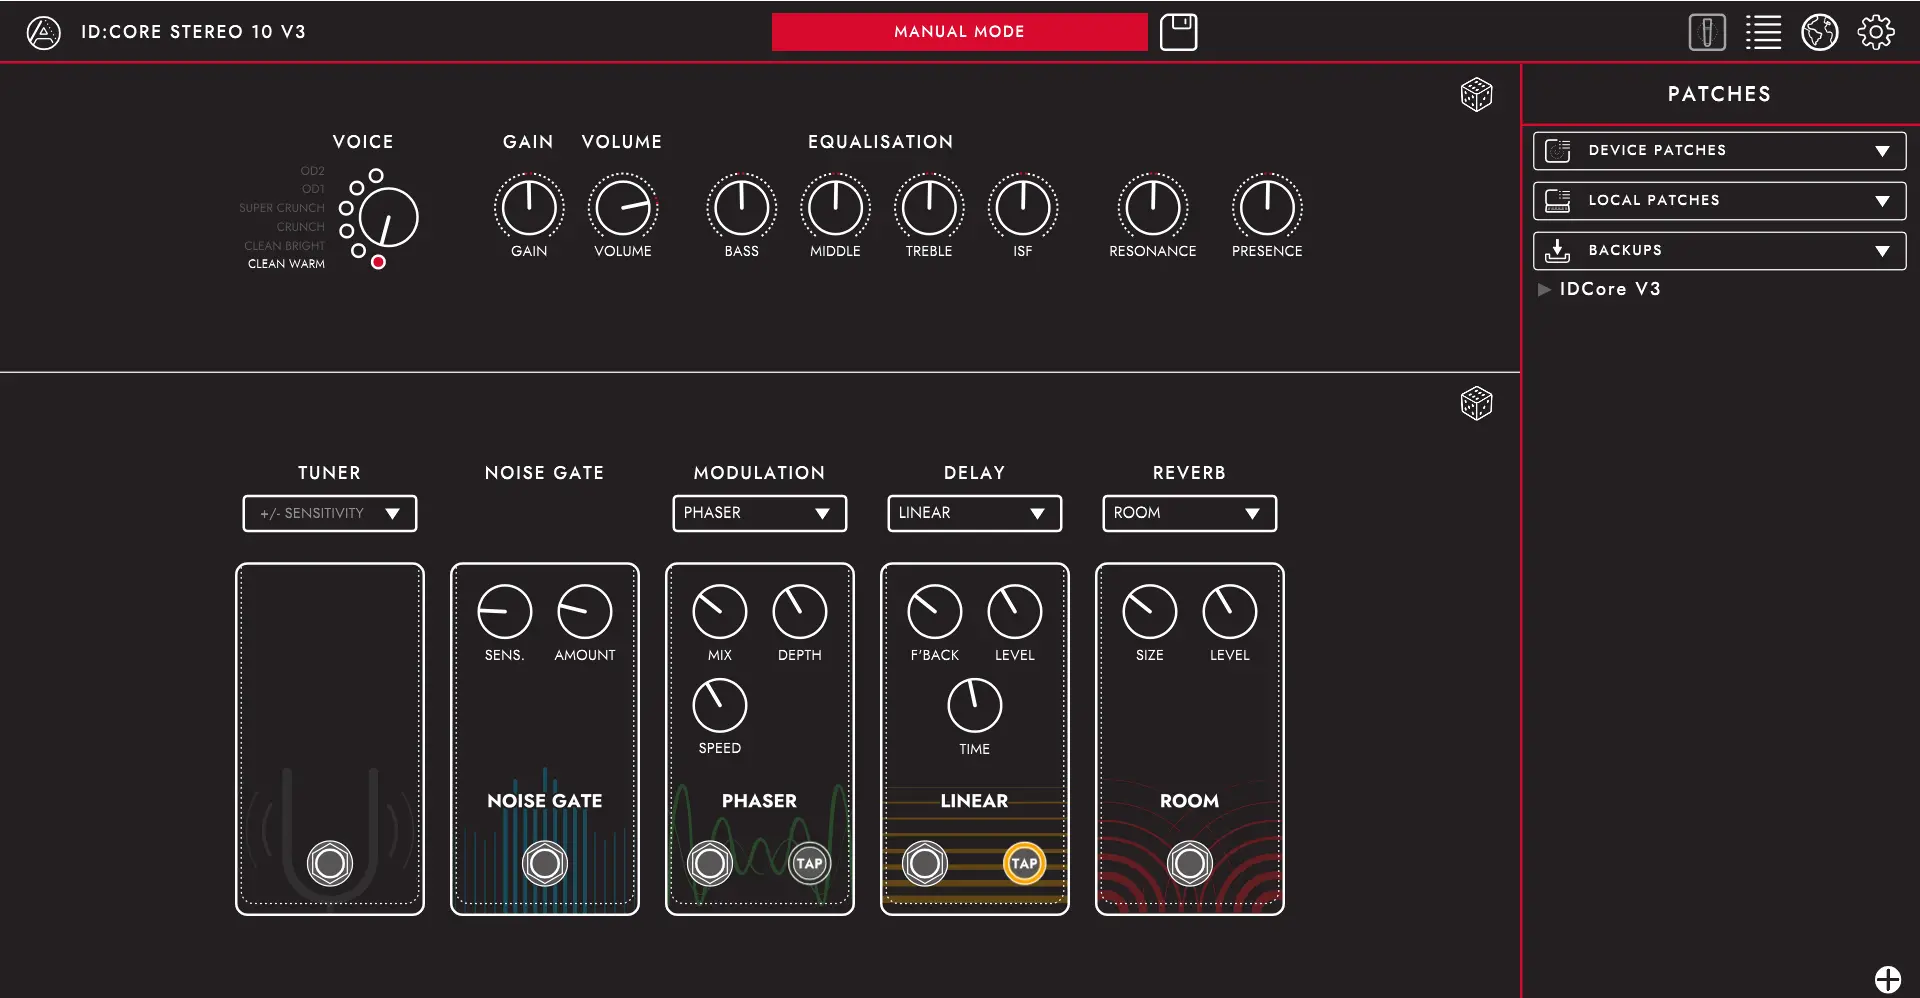
Task: Open the tuner view icon in the header
Action: [x=1707, y=32]
